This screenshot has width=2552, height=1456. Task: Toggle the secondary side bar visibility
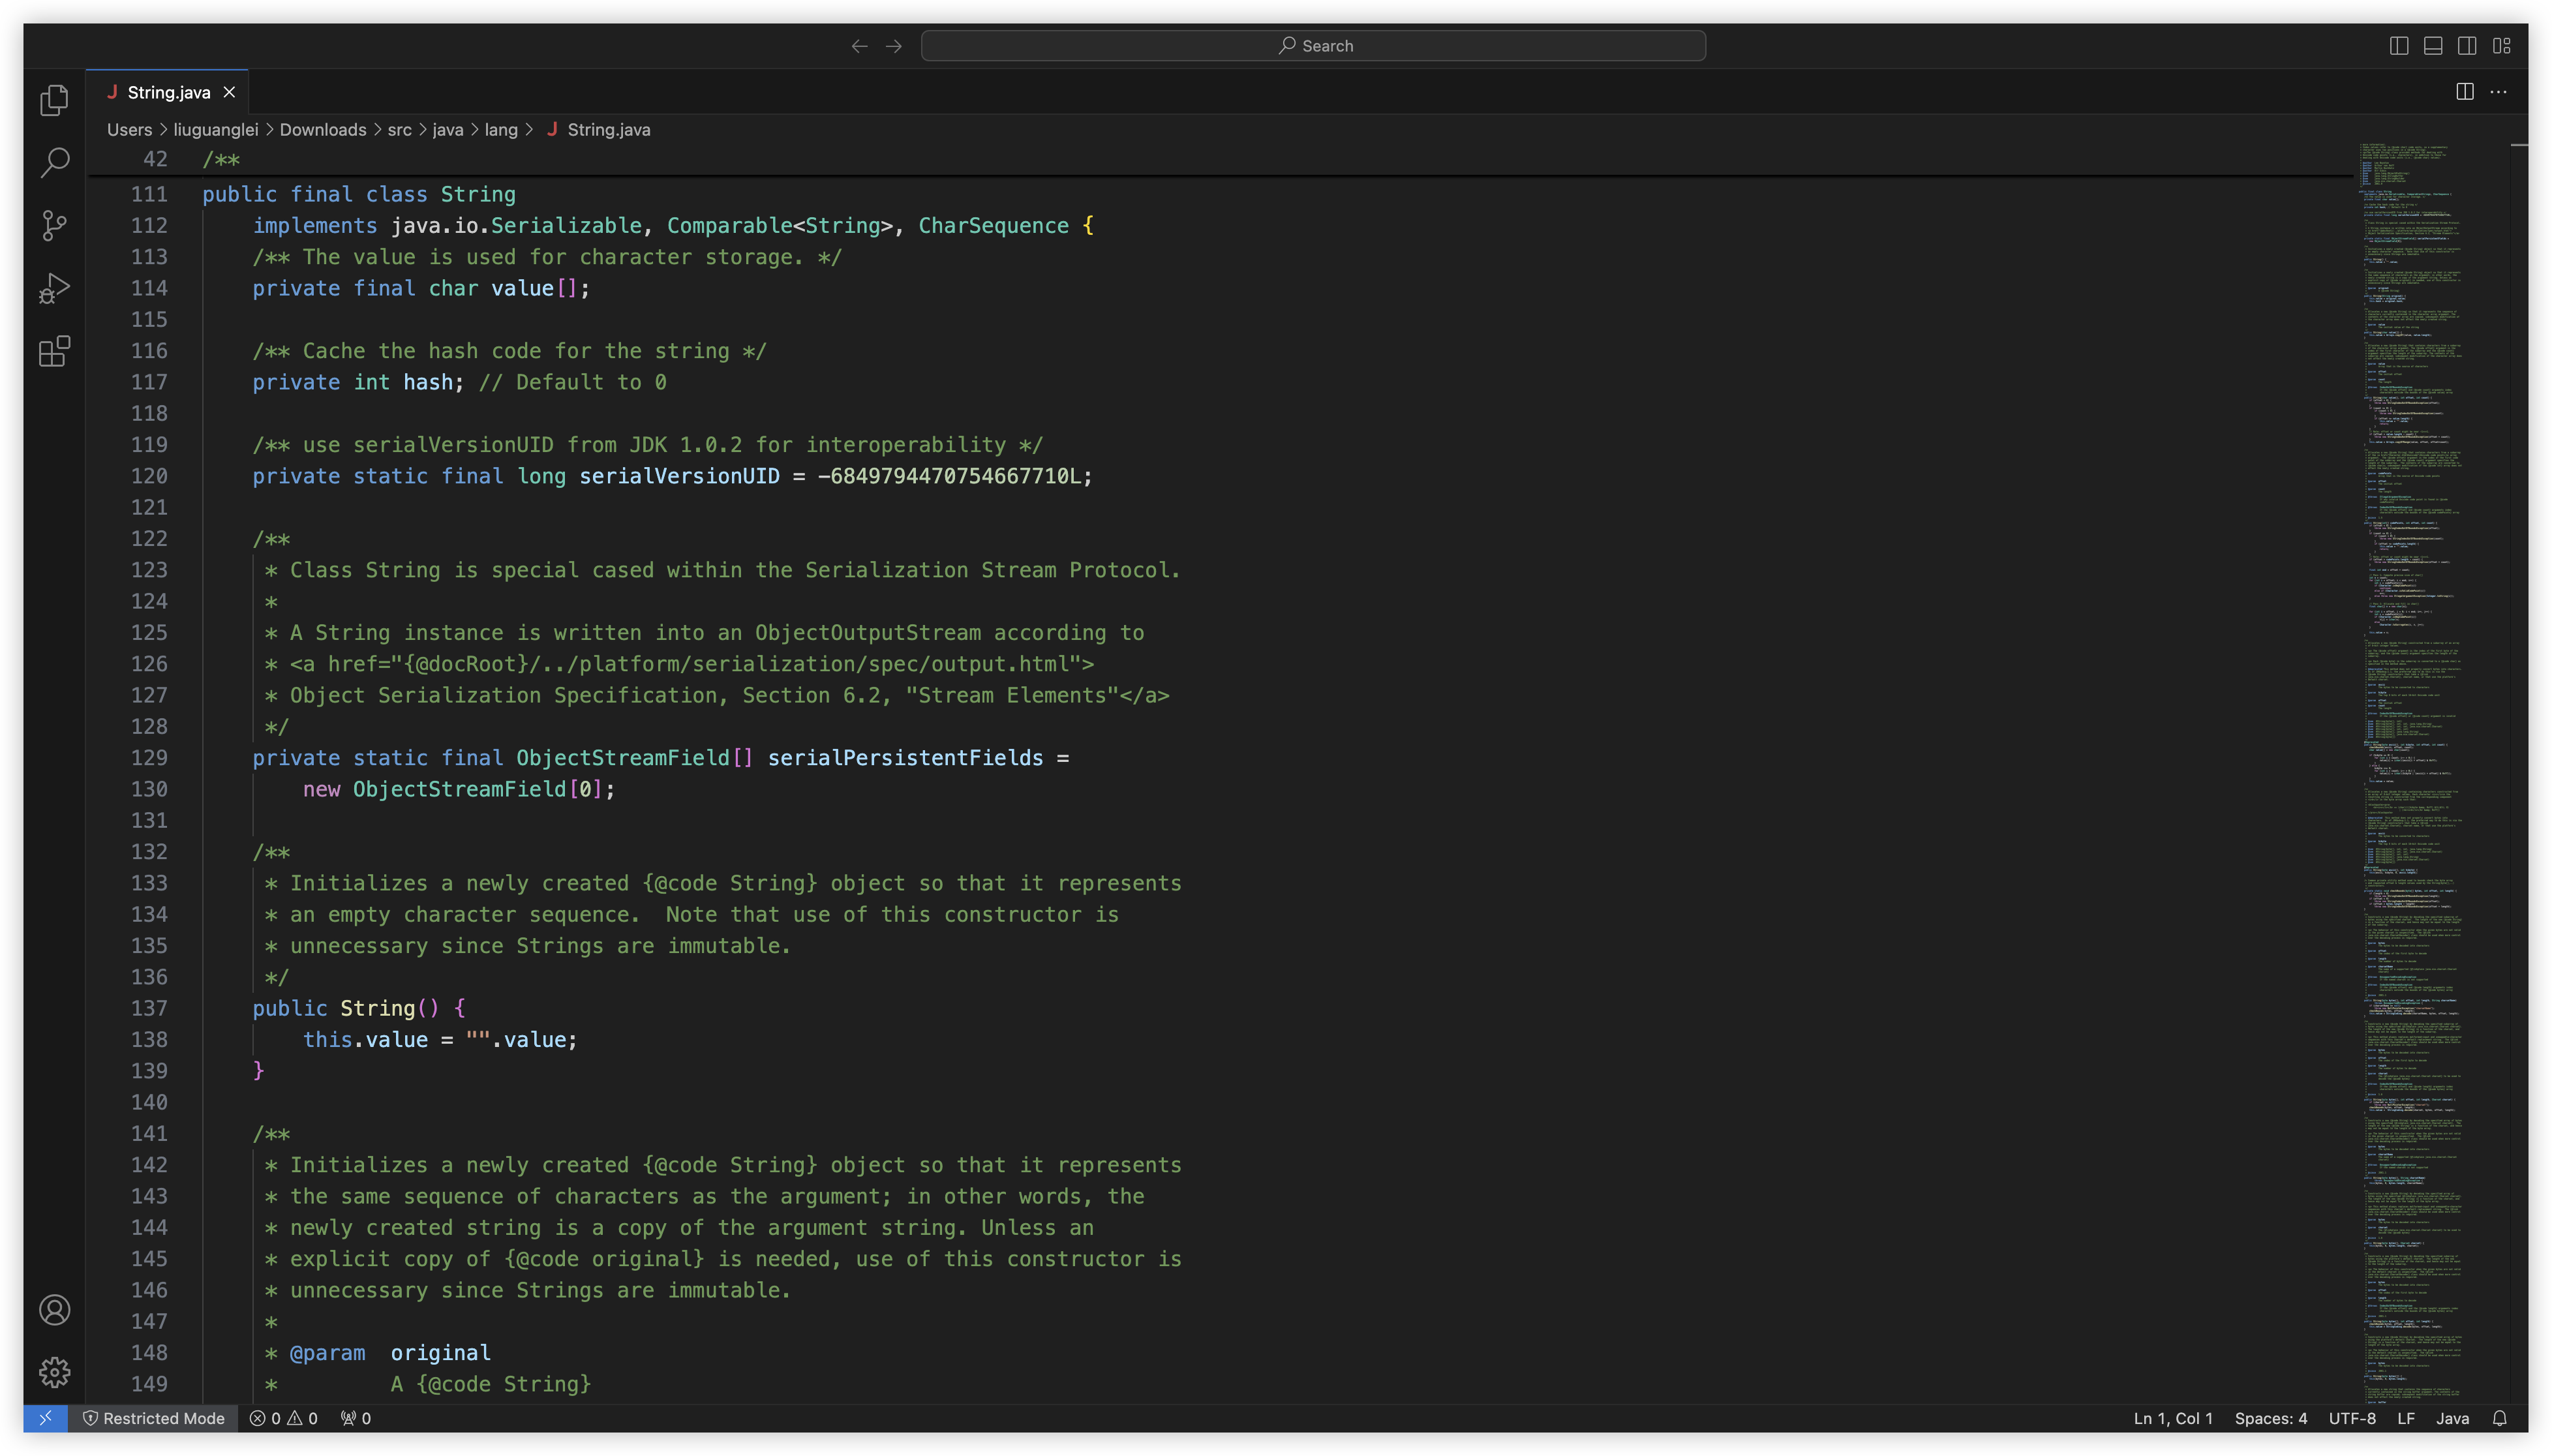[2467, 46]
